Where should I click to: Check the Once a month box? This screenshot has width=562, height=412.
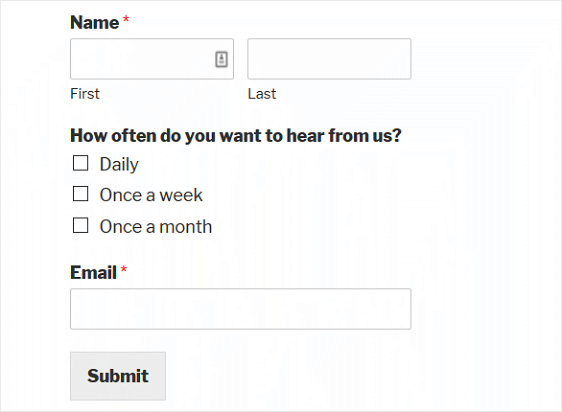click(x=81, y=226)
